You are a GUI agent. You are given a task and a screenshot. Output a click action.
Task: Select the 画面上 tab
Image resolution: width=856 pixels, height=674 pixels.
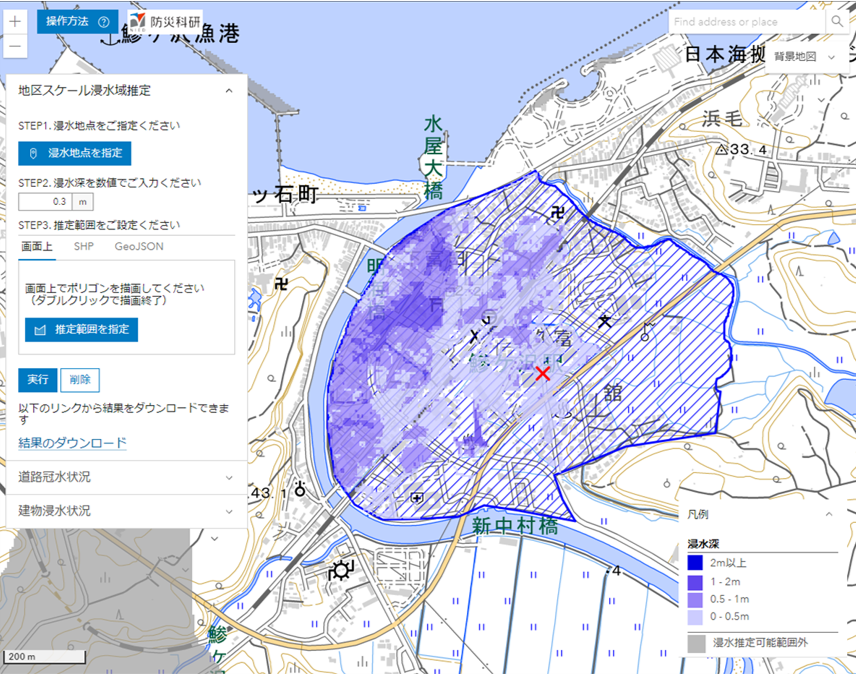(x=37, y=247)
